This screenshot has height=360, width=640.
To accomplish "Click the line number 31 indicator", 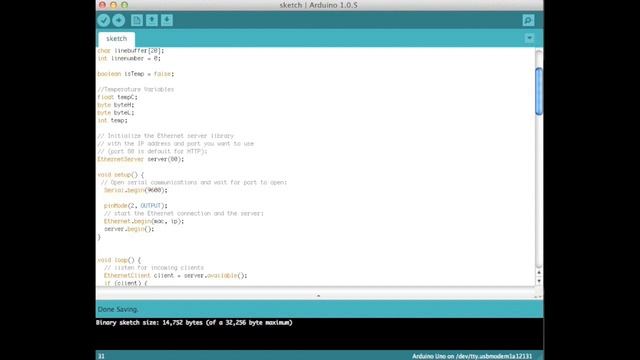I will click(x=101, y=356).
